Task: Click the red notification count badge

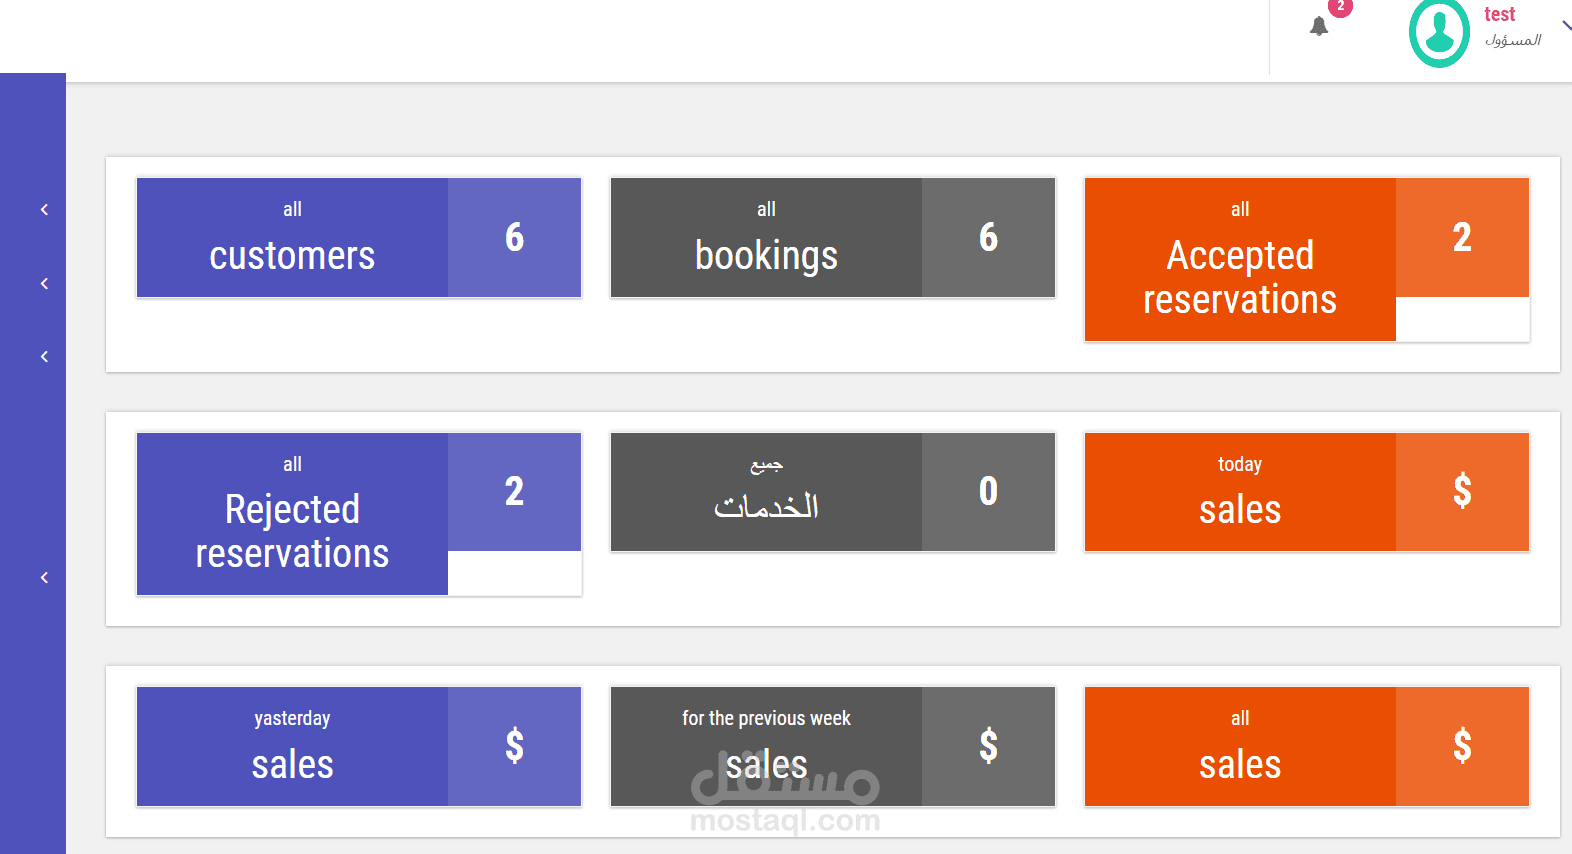Action: [x=1341, y=6]
